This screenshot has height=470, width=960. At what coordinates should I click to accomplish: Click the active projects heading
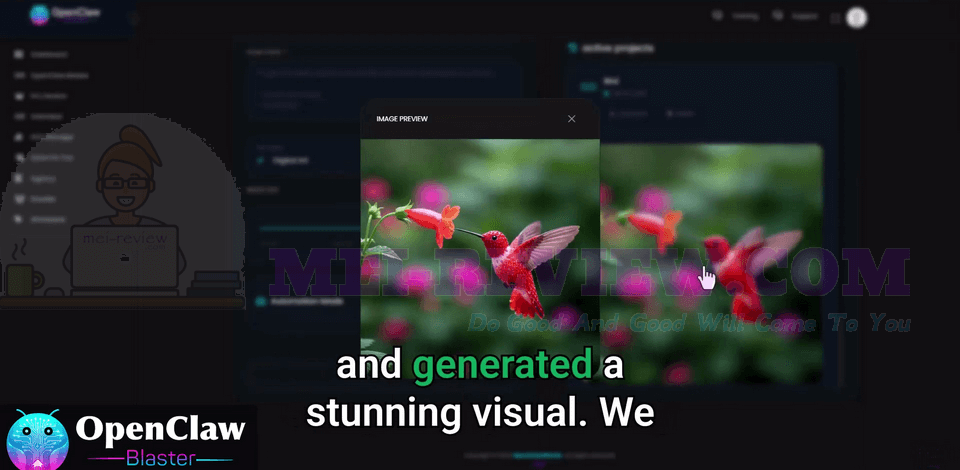point(617,48)
